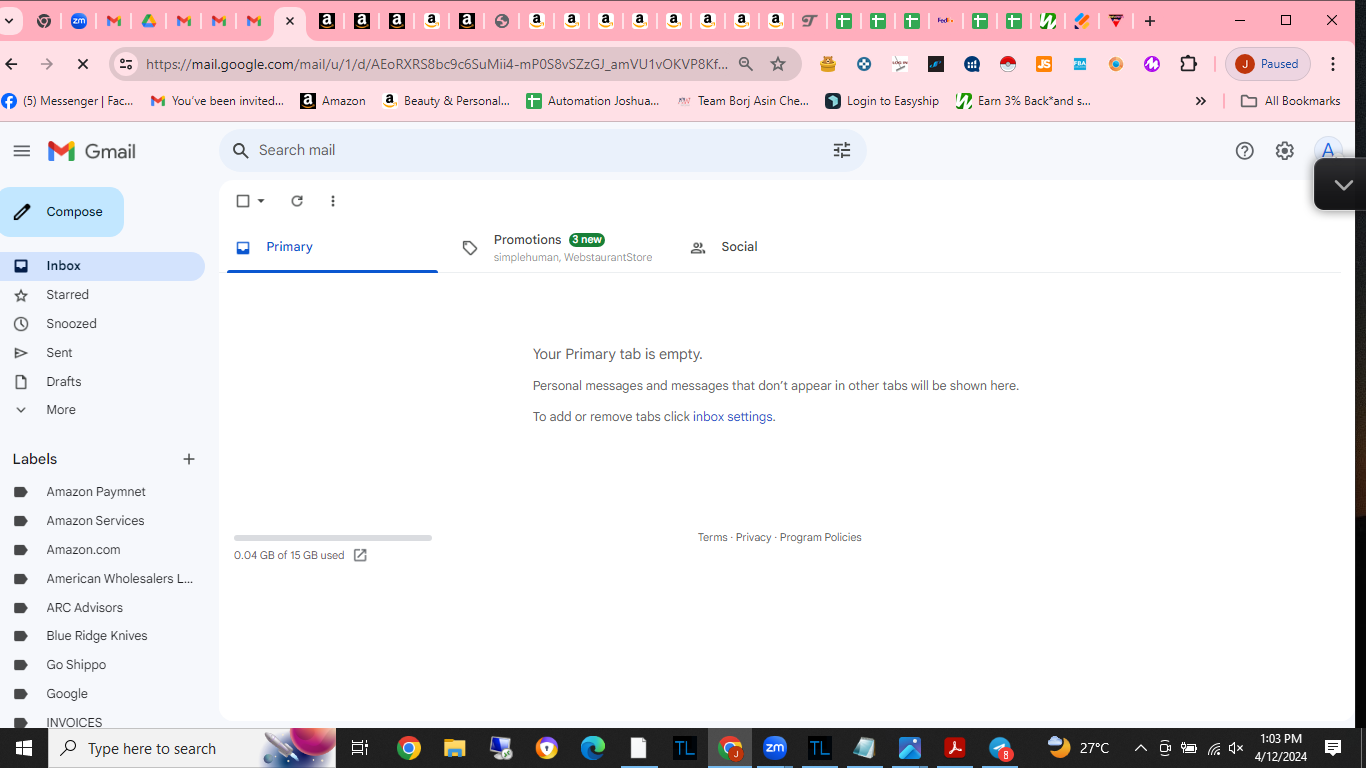1366x768 pixels.
Task: Open the tab search dropdown arrow
Action: [10, 21]
